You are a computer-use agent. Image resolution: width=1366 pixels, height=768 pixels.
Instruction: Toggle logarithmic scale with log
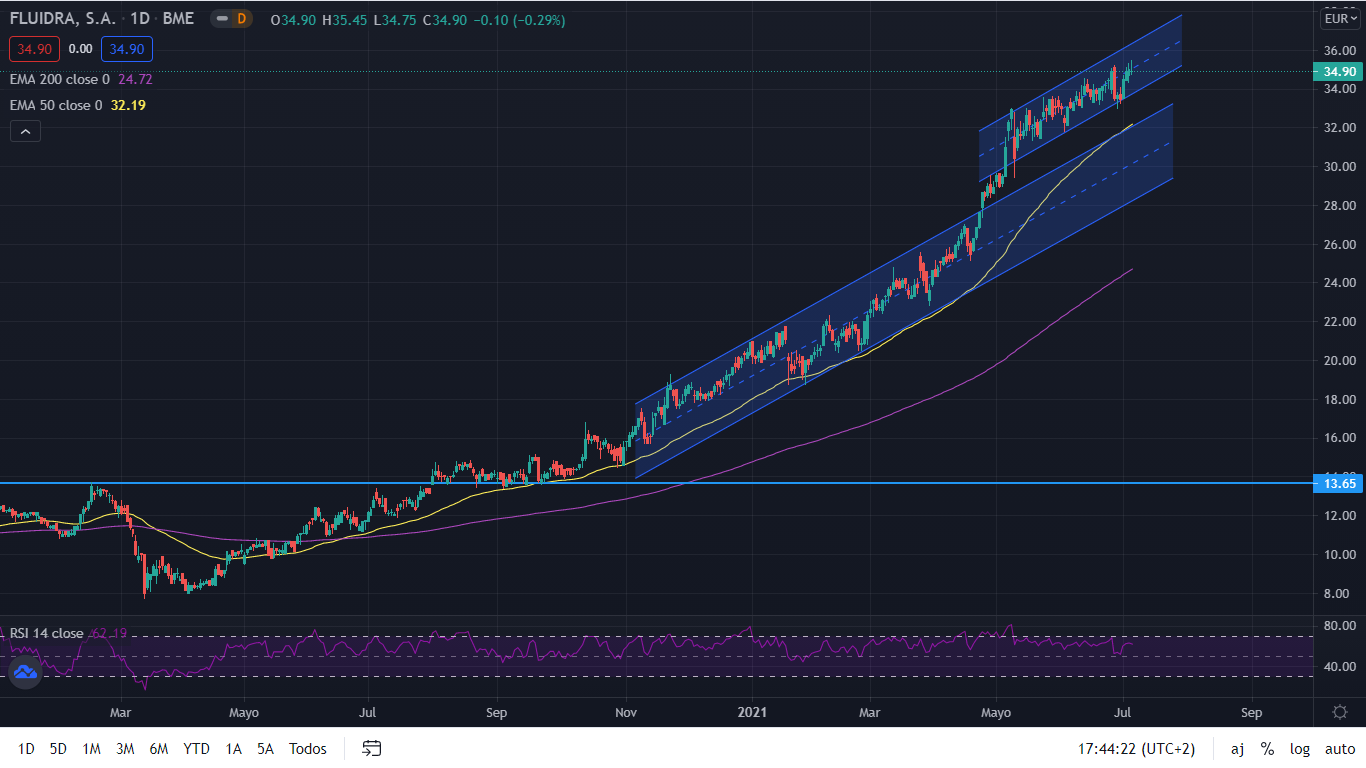1299,749
